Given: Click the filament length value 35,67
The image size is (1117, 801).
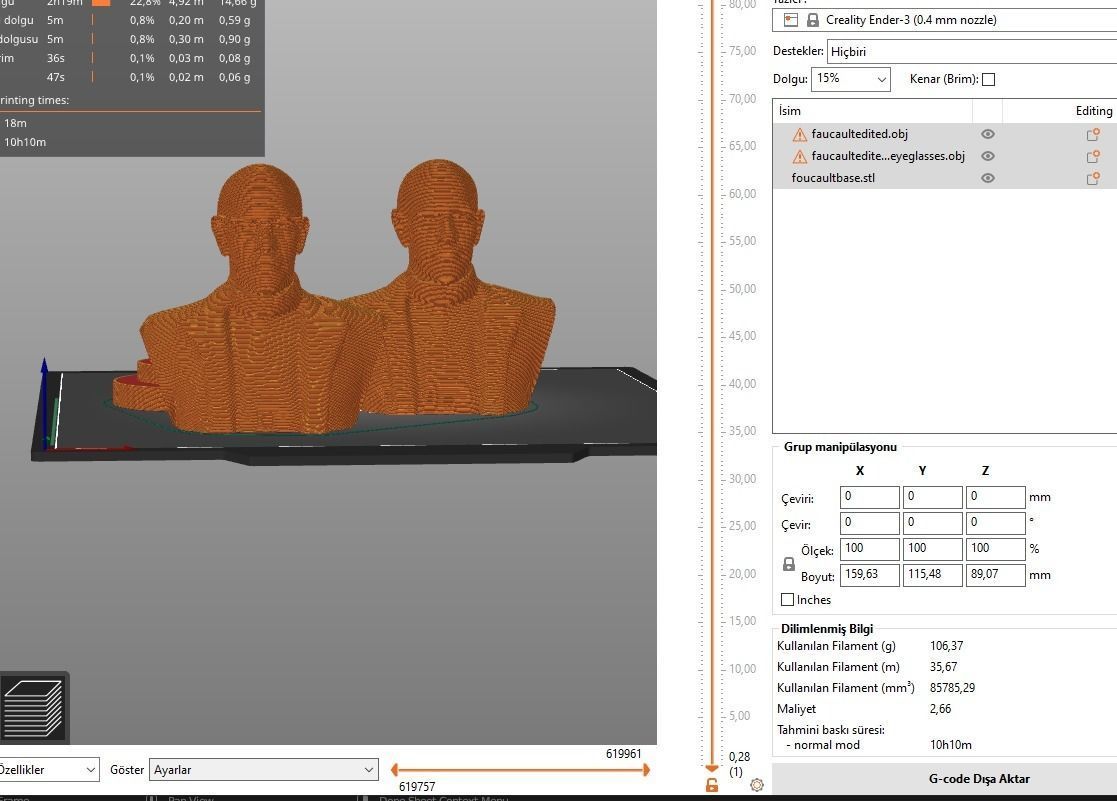Looking at the screenshot, I should tap(943, 667).
